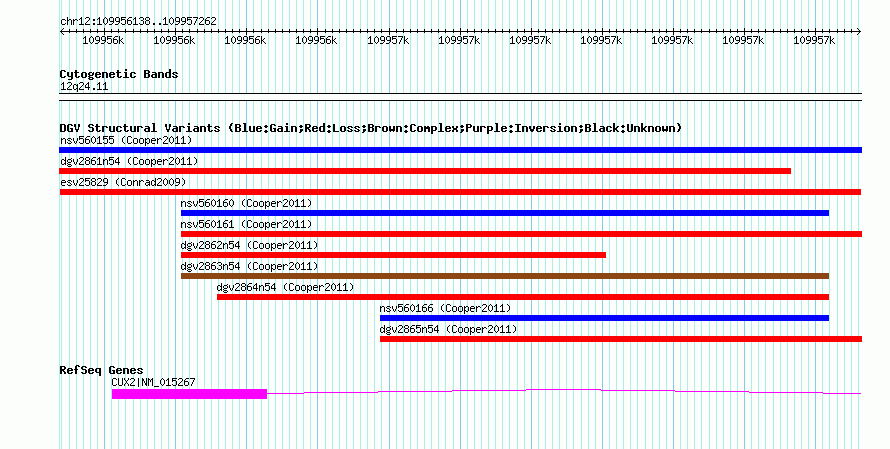Screen dimensions: 890x449
Task: Click the nsv560166 blue gain bar
Action: point(604,318)
